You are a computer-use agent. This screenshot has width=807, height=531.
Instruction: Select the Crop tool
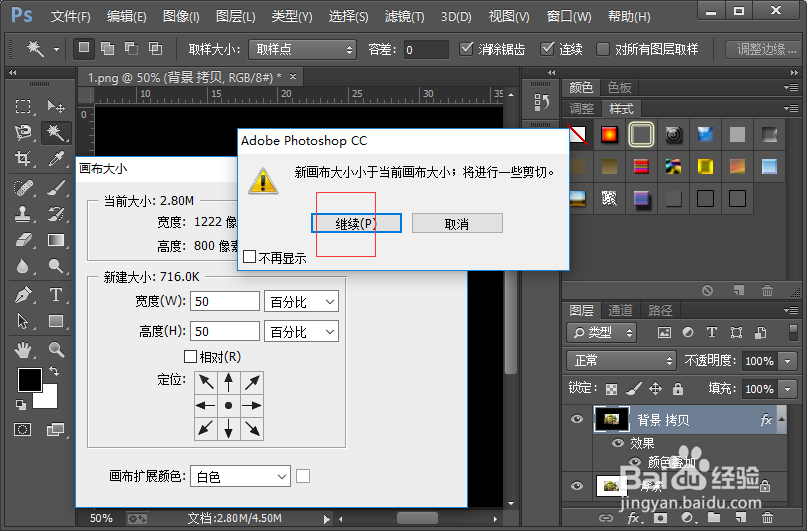(x=23, y=158)
